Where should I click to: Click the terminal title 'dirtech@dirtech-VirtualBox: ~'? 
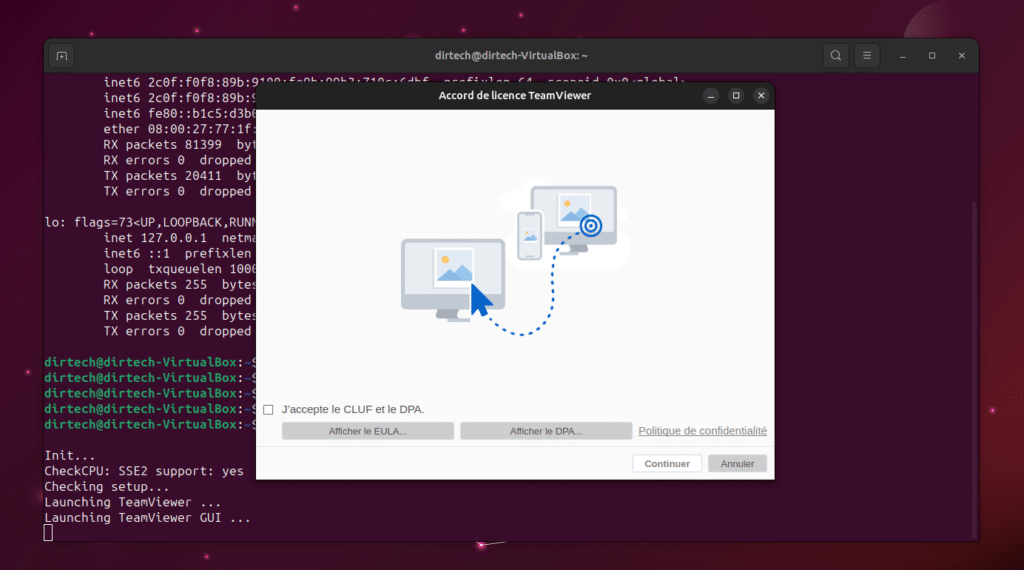coord(511,56)
